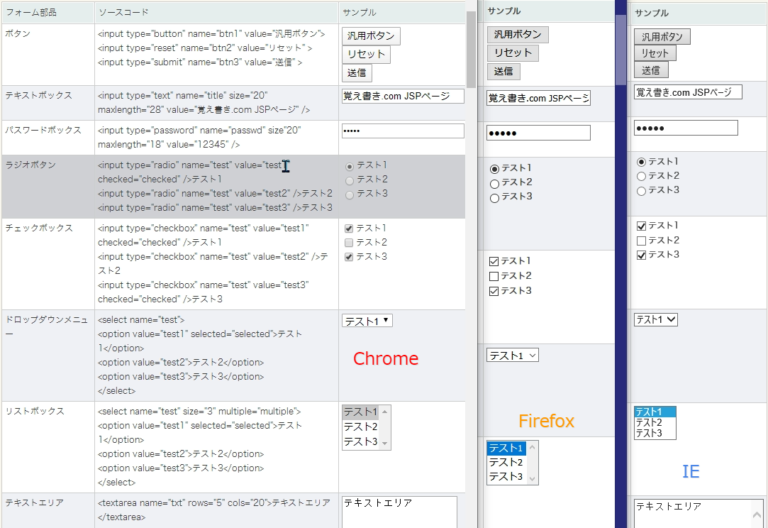Open the テスト1 dropdown in the Chrome sample
Viewport: 768px width, 528px height.
click(367, 321)
